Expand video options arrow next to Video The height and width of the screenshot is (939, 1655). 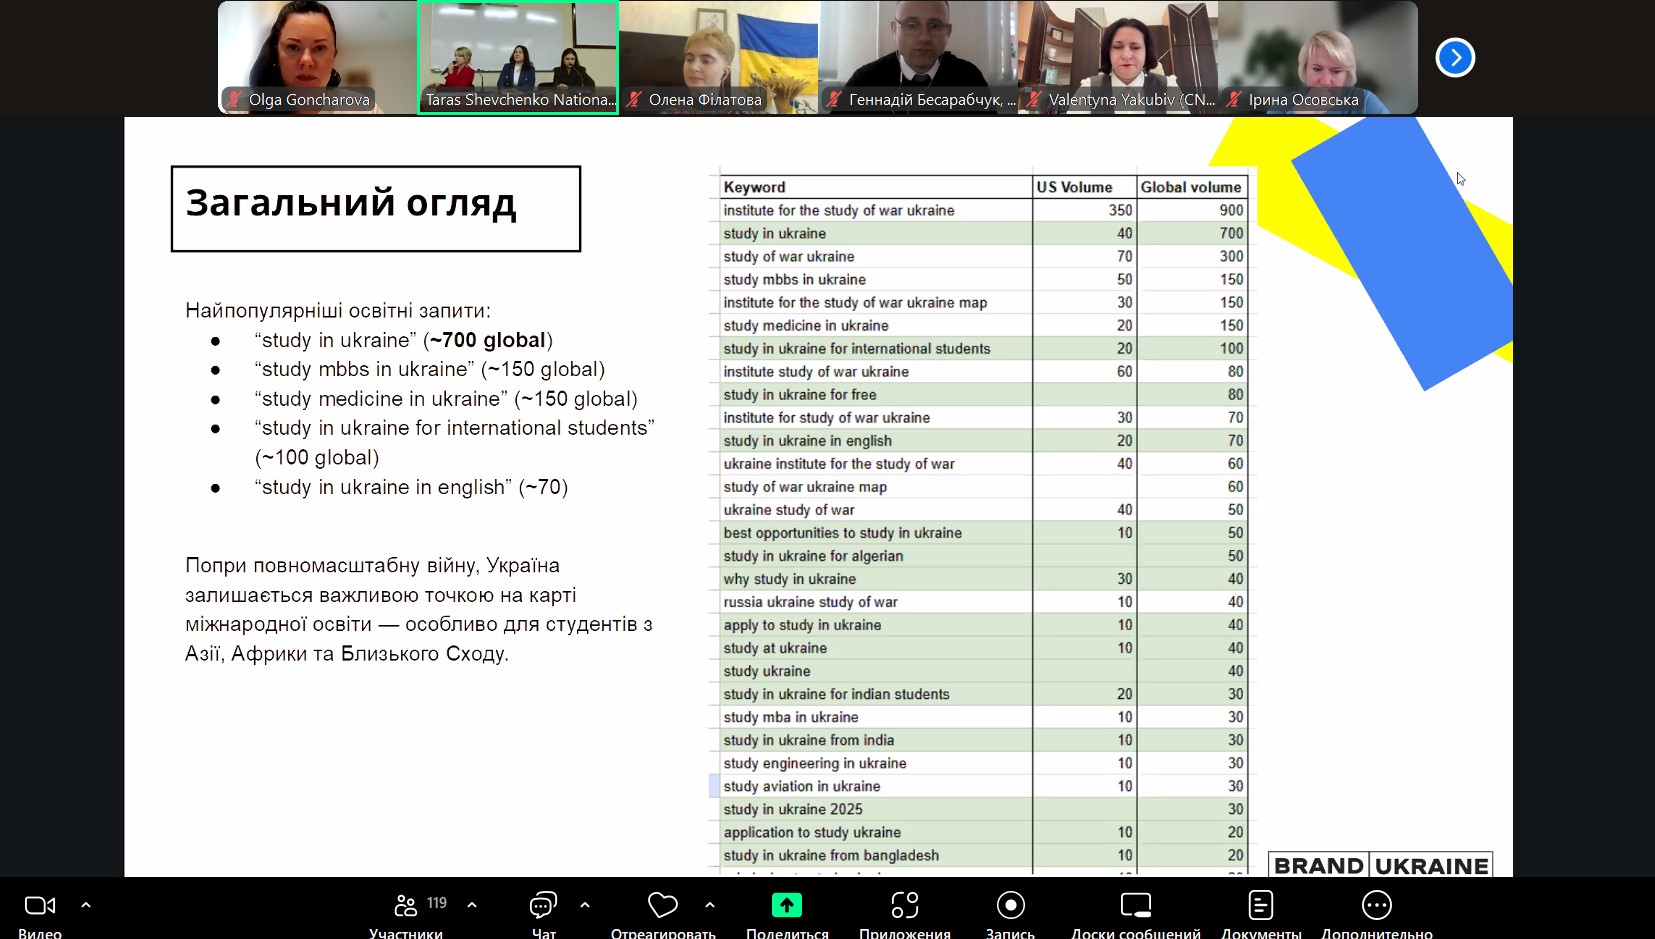(x=86, y=905)
